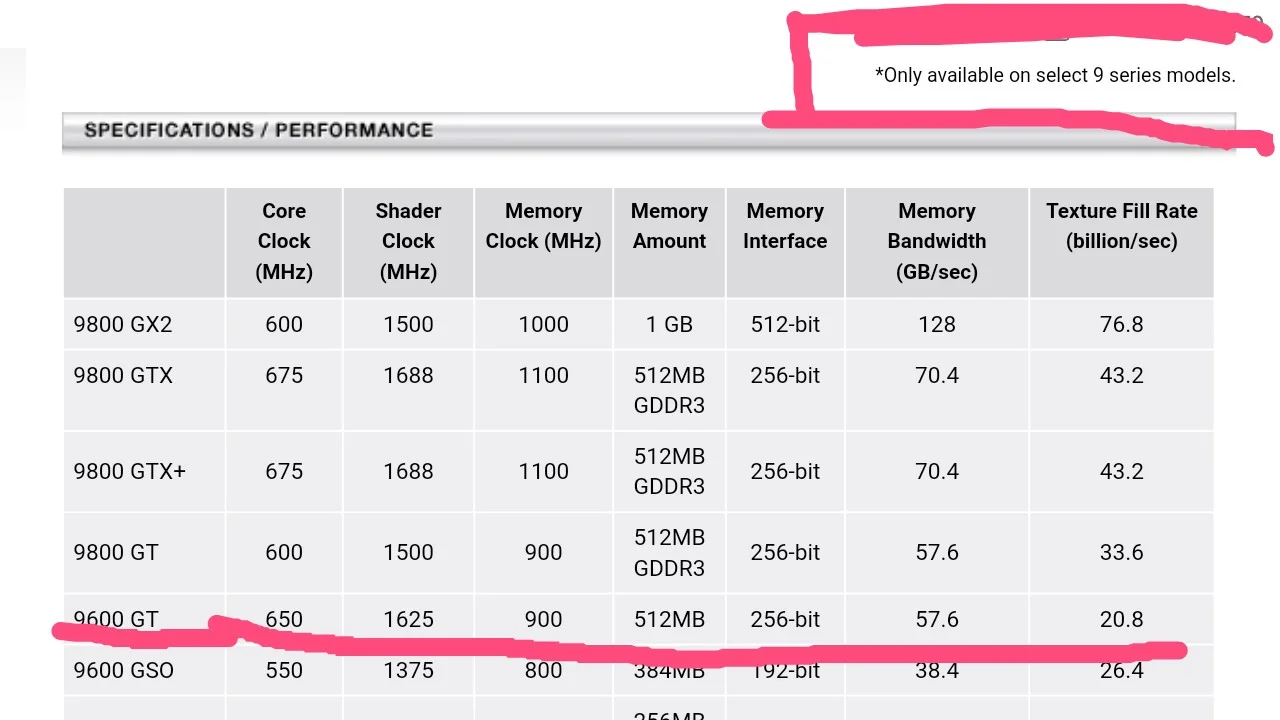
Task: Click core clock 650 in the 9600 GT row
Action: coord(284,619)
